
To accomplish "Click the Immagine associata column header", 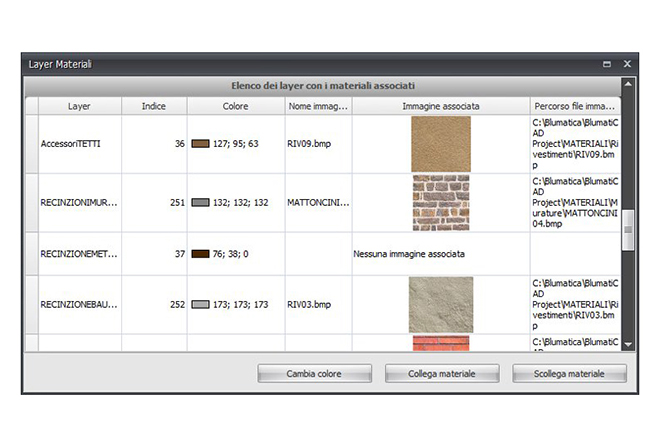I will [x=440, y=105].
